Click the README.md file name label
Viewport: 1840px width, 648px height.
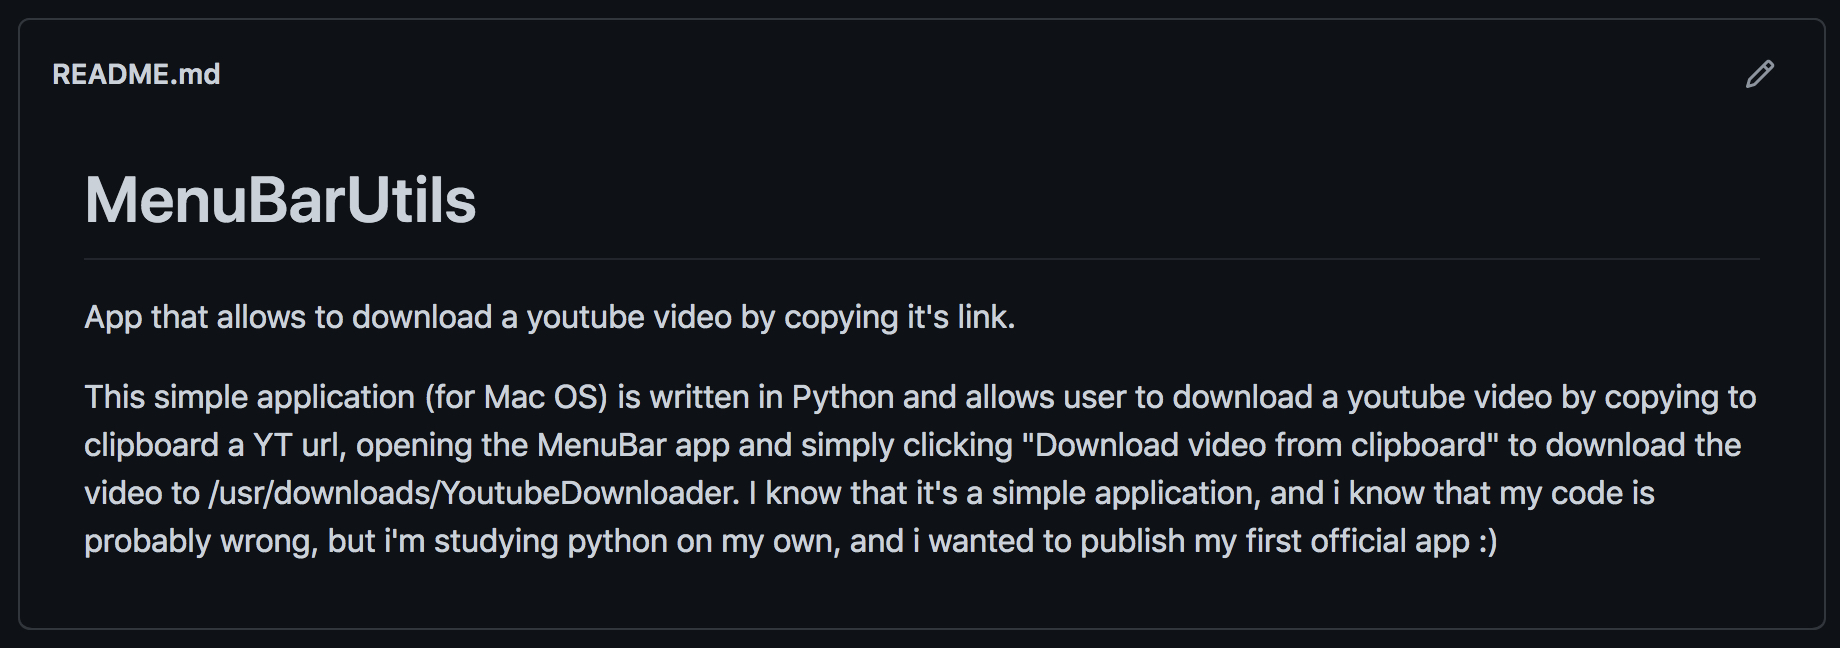(x=136, y=75)
